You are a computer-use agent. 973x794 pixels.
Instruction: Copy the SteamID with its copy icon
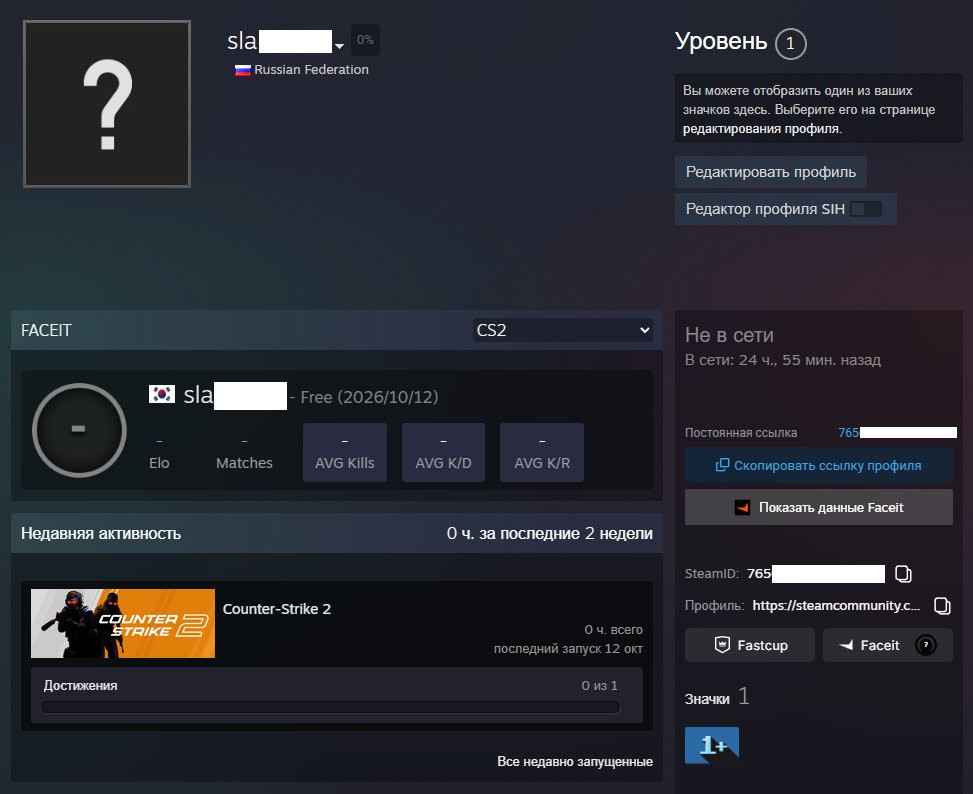(x=904, y=574)
